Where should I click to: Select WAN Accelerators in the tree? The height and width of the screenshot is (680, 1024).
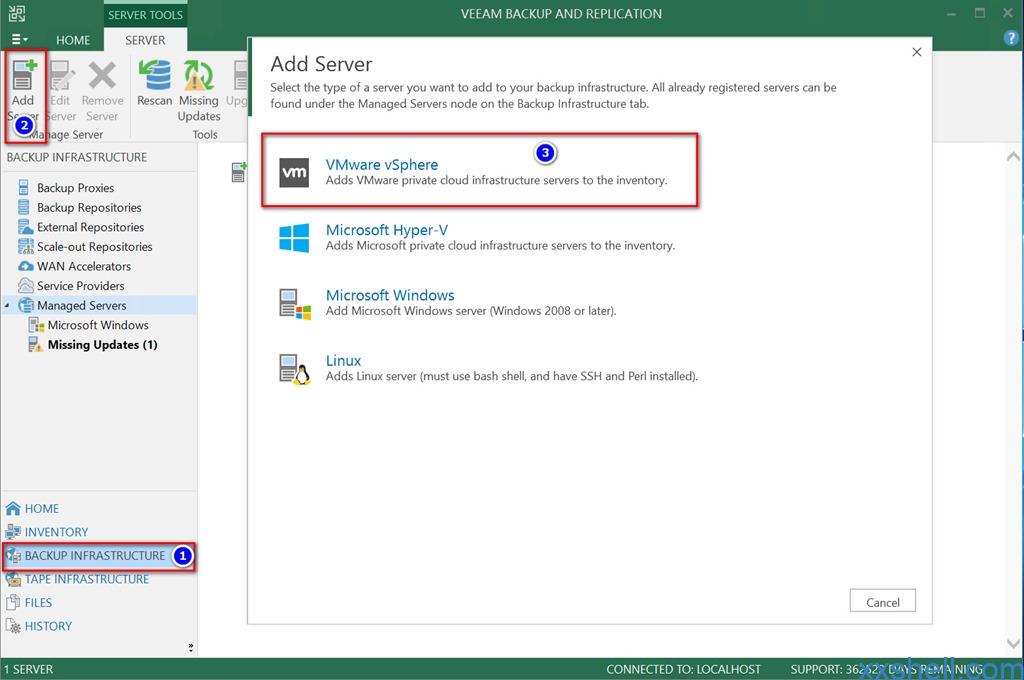click(84, 267)
